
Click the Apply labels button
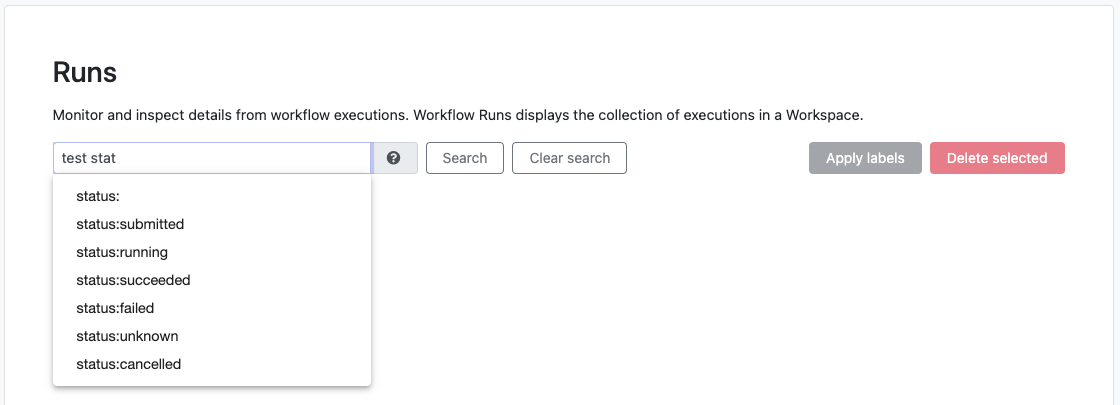click(x=865, y=158)
